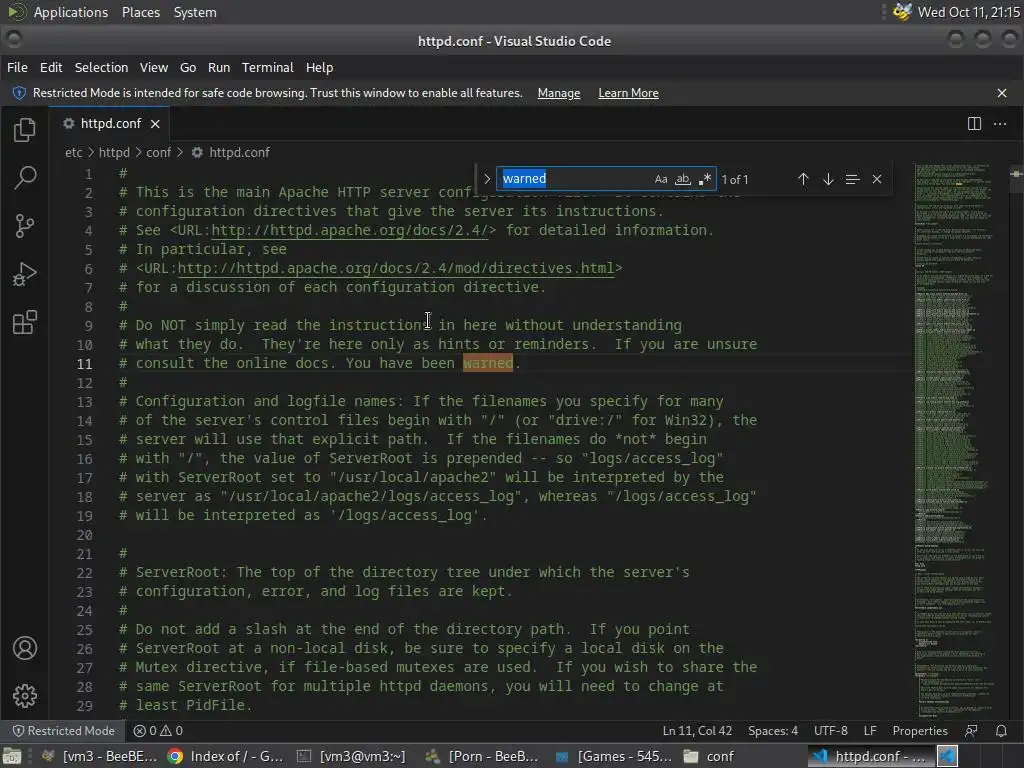Open the View menu
This screenshot has height=768, width=1024.
click(x=153, y=67)
